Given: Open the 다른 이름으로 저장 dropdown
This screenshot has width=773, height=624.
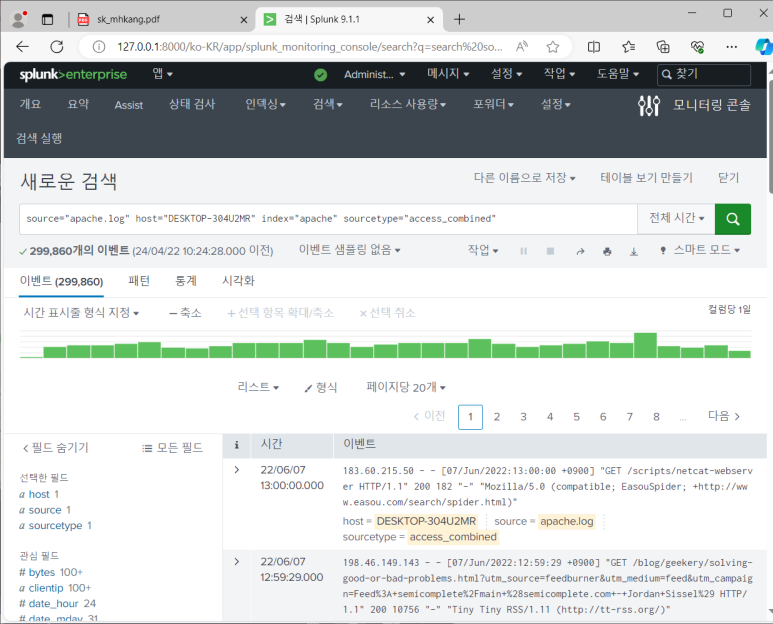Looking at the screenshot, I should click(x=525, y=177).
